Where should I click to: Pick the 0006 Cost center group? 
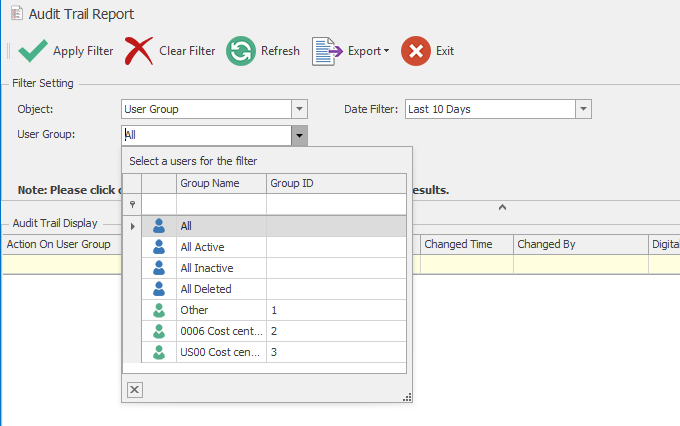(x=220, y=331)
